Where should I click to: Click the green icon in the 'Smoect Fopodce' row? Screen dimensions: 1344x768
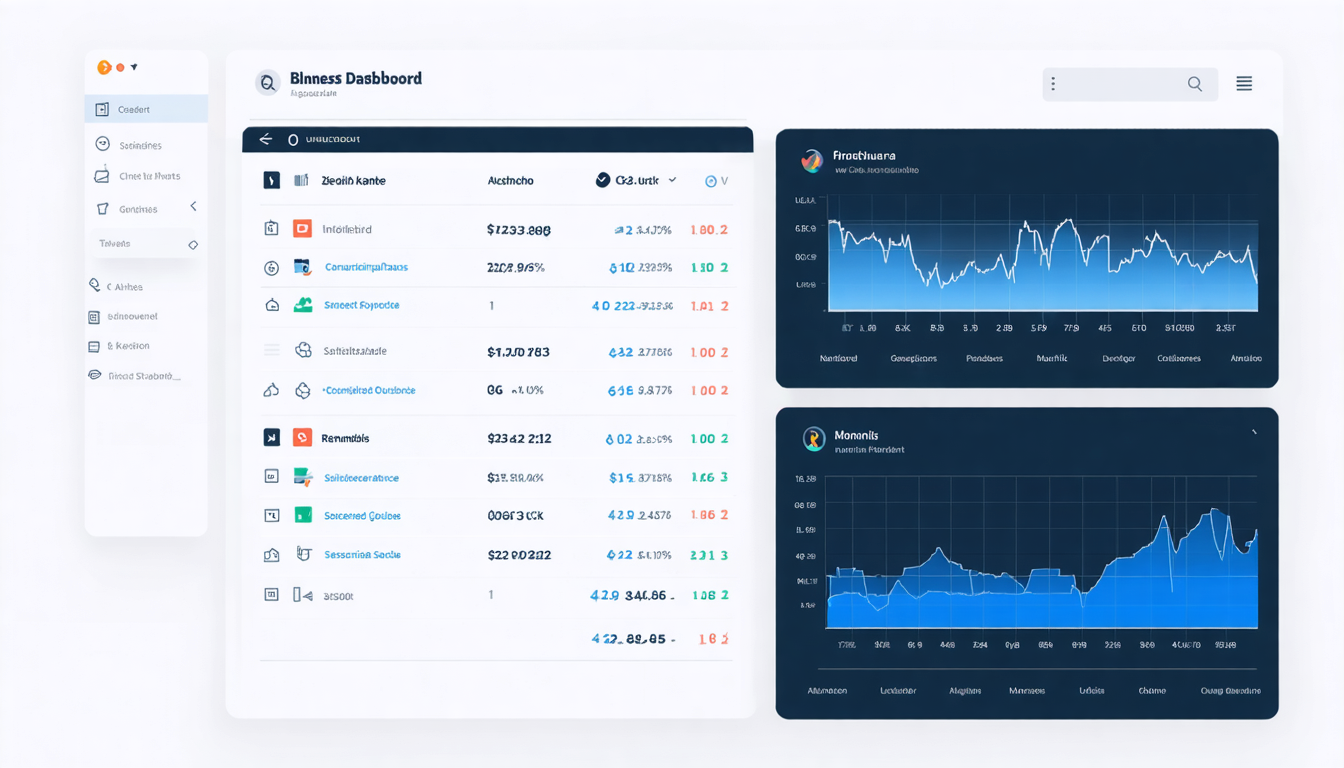tap(302, 305)
